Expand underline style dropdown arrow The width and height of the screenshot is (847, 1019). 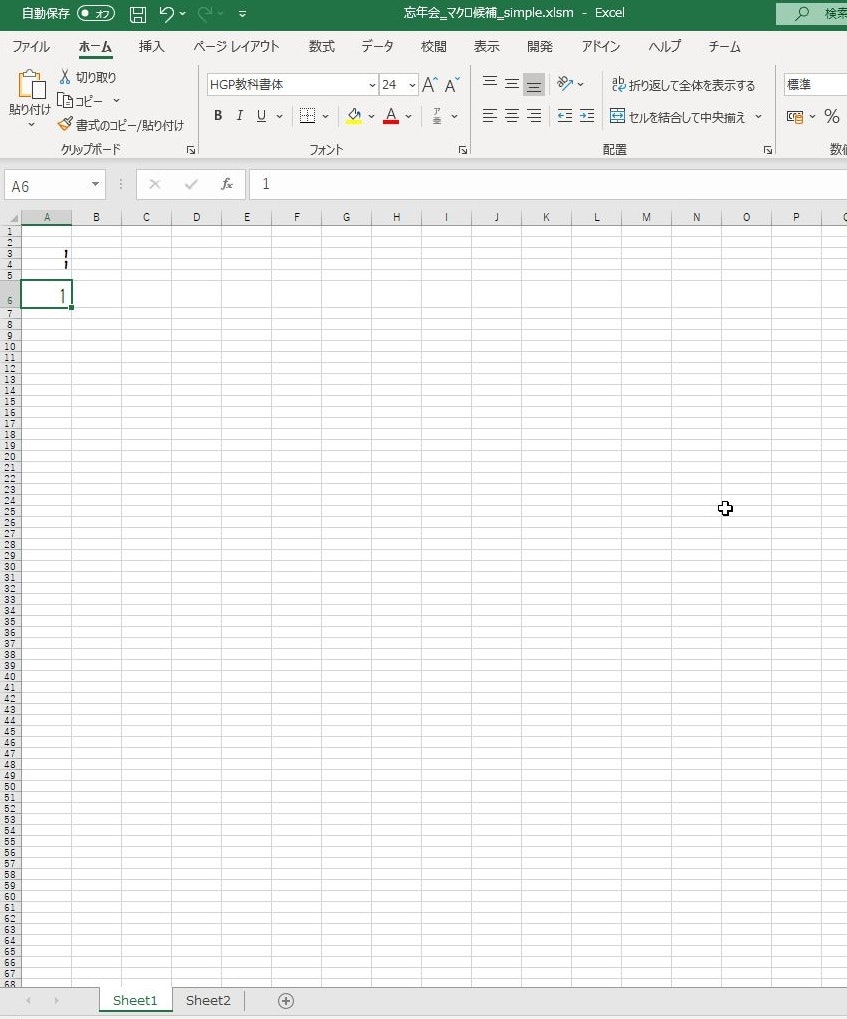[x=280, y=116]
